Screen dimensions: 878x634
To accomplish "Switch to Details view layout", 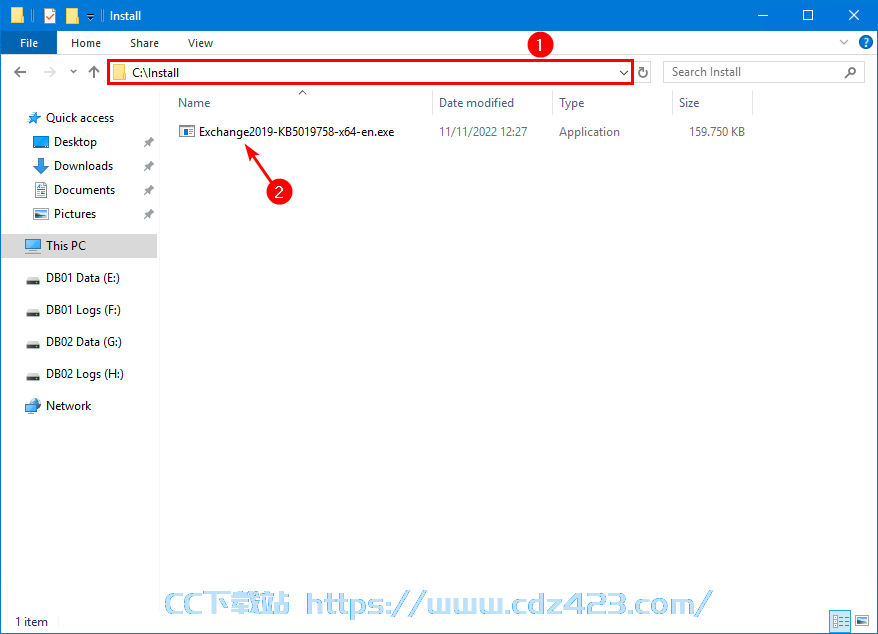I will coord(840,621).
